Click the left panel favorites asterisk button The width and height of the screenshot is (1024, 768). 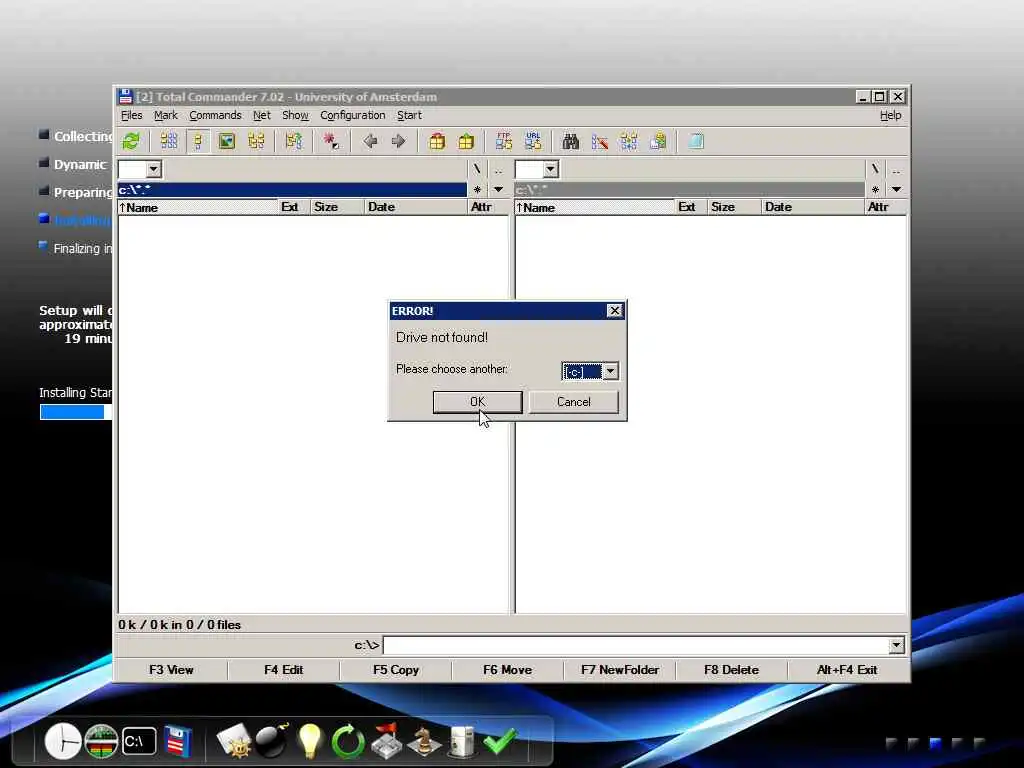(477, 189)
